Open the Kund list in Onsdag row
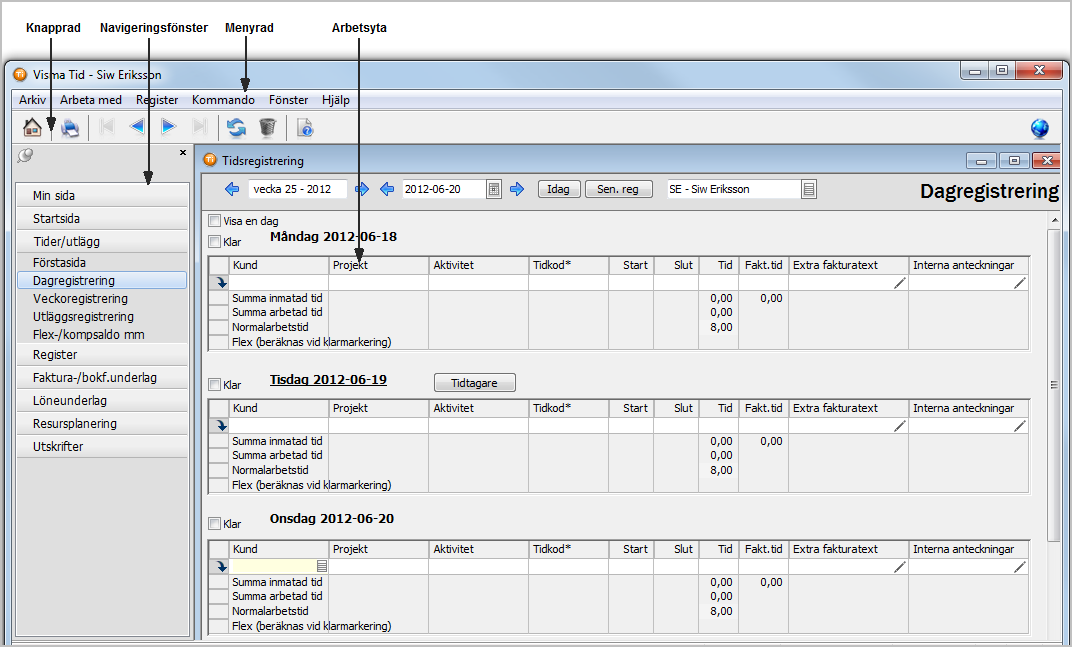 (322, 567)
